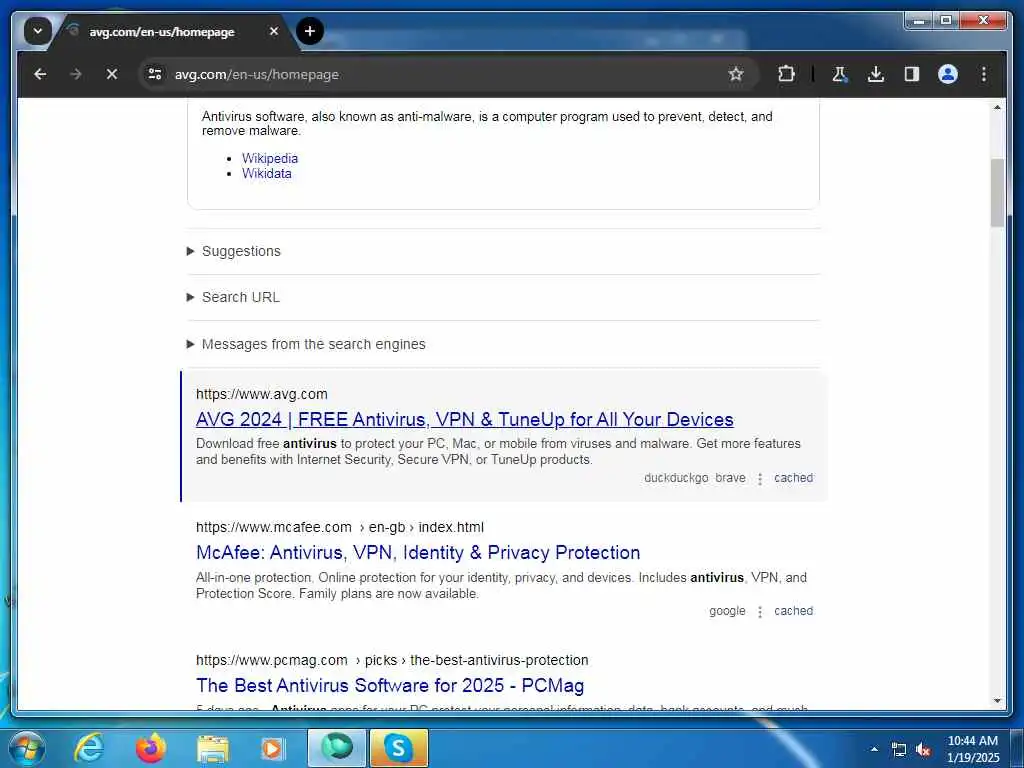Image resolution: width=1024 pixels, height=768 pixels.
Task: Click the scrollbar up arrow
Action: tap(997, 107)
